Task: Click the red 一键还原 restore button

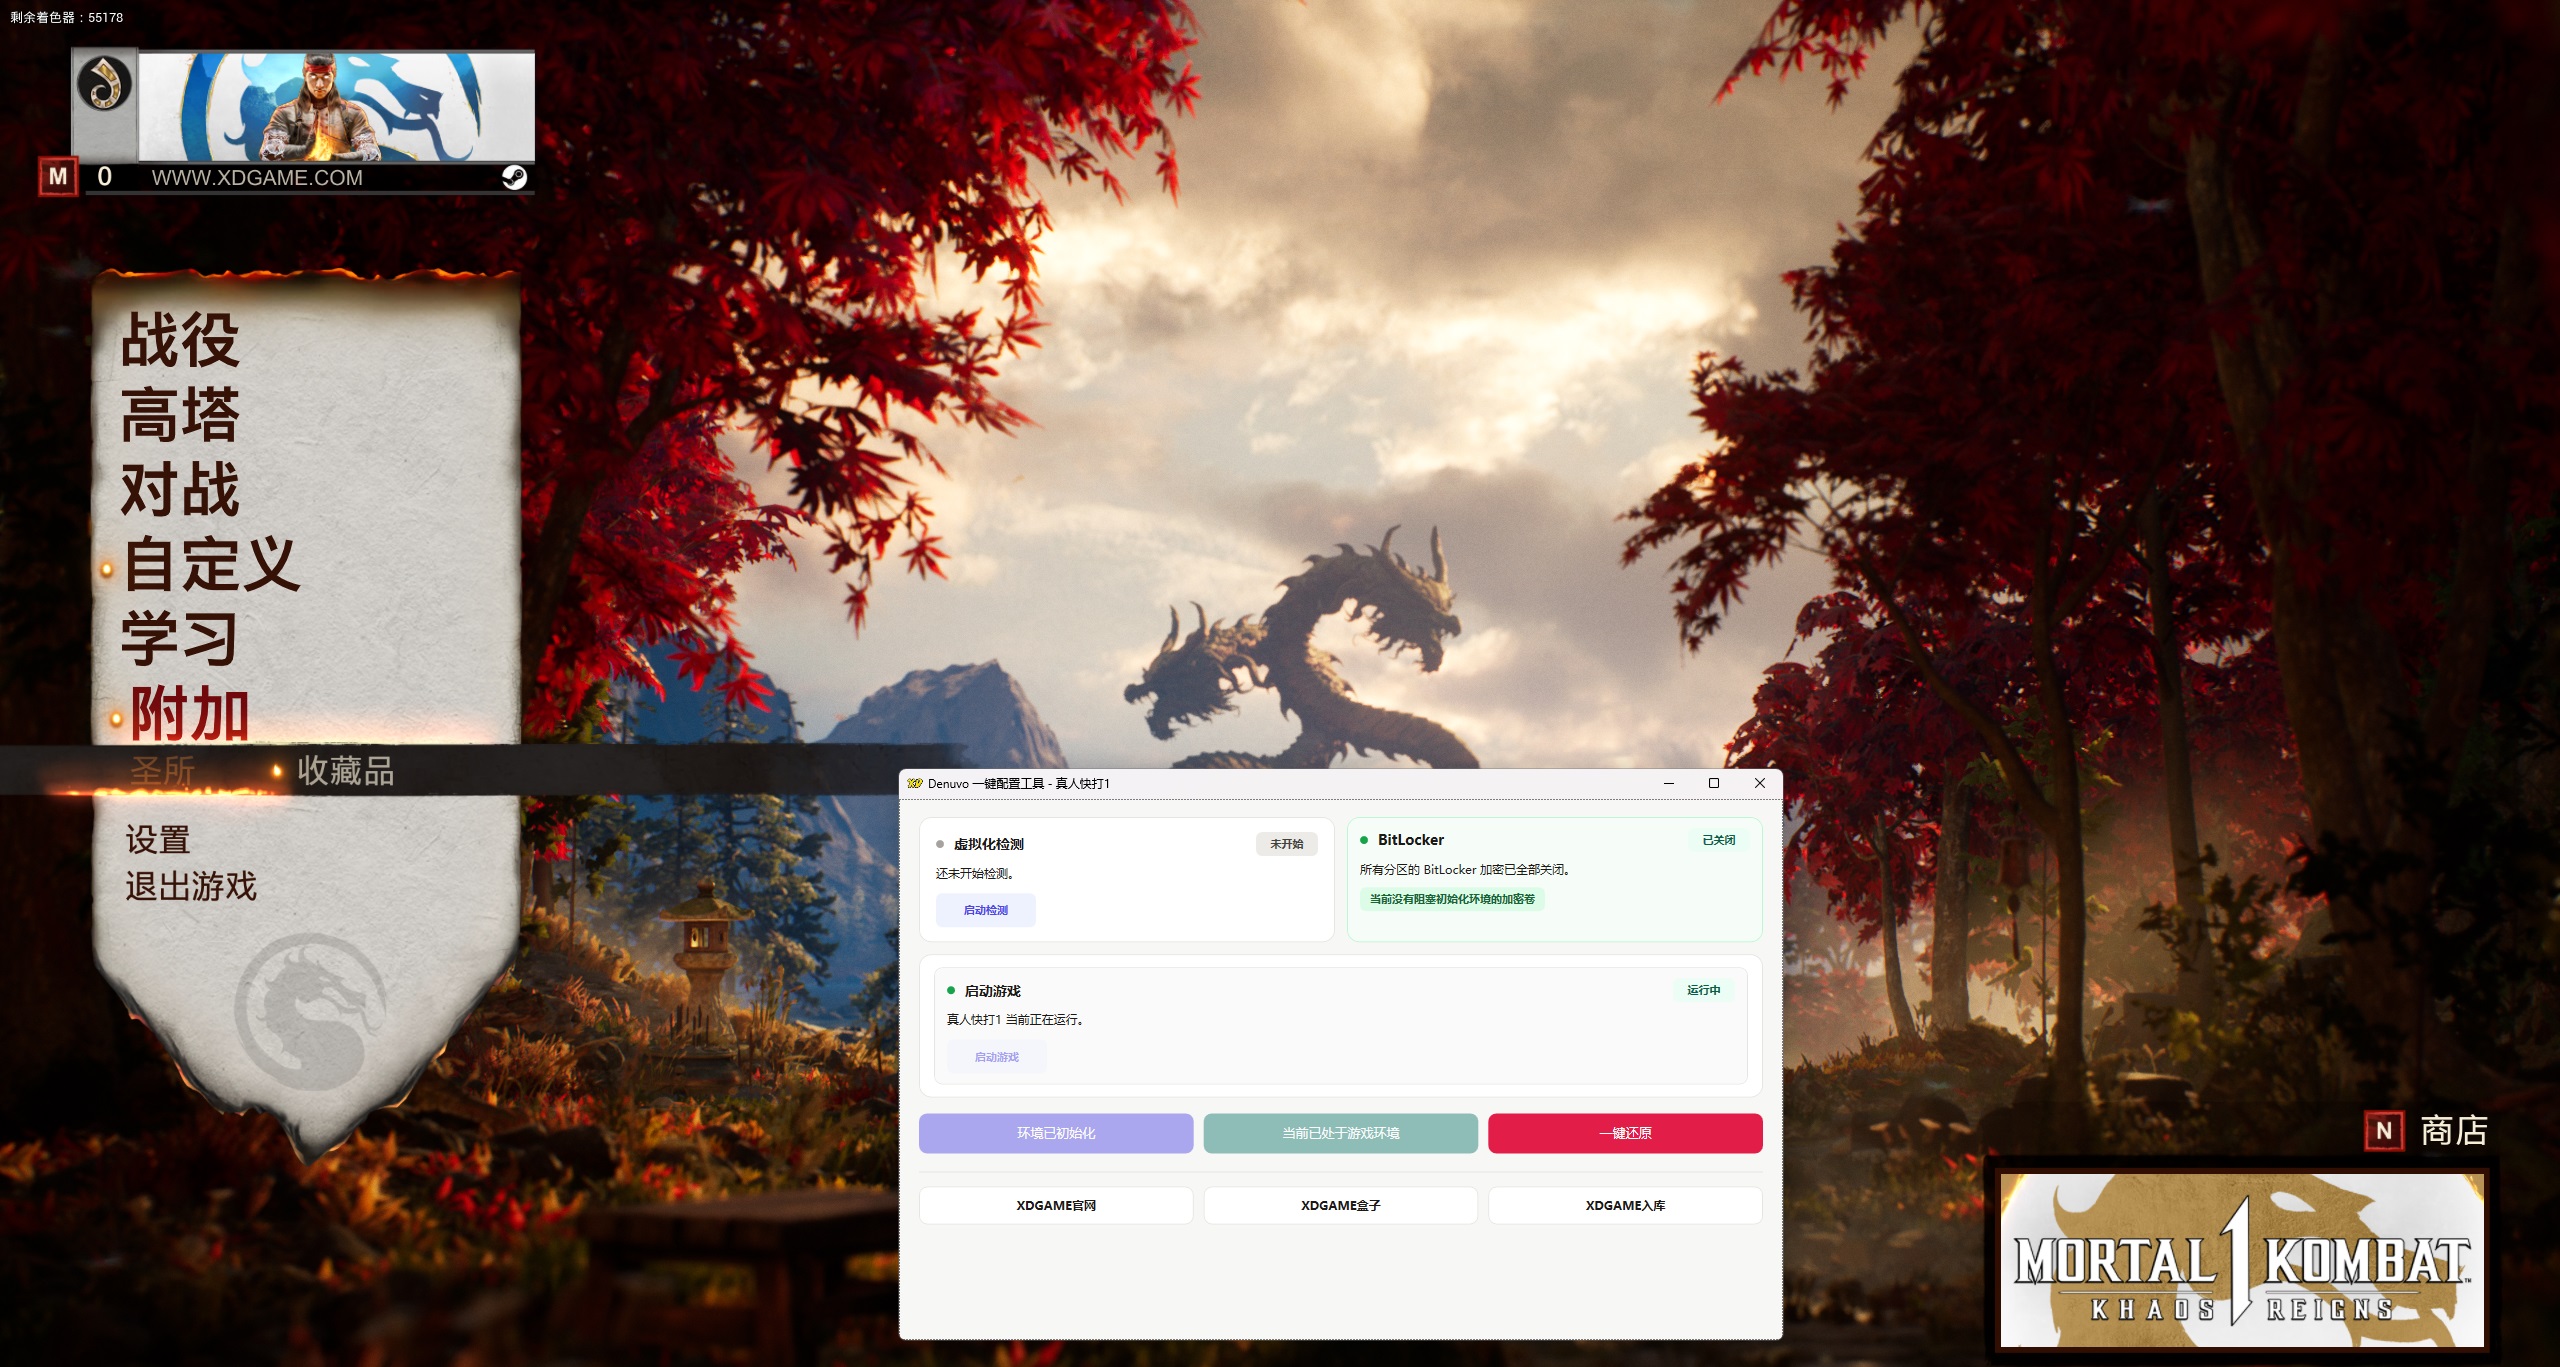Action: coord(1624,1133)
